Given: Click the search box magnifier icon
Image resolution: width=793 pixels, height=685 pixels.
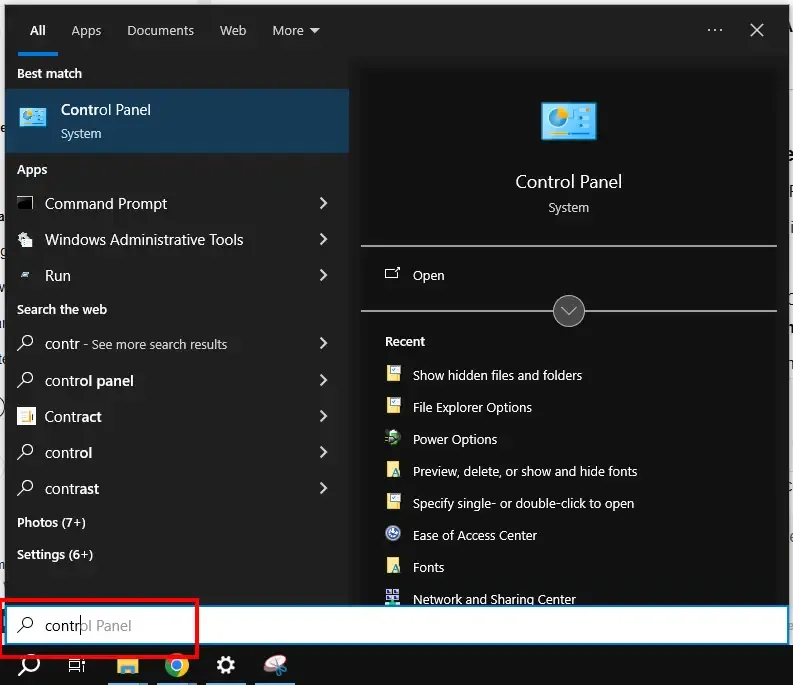Looking at the screenshot, I should pyautogui.click(x=25, y=625).
